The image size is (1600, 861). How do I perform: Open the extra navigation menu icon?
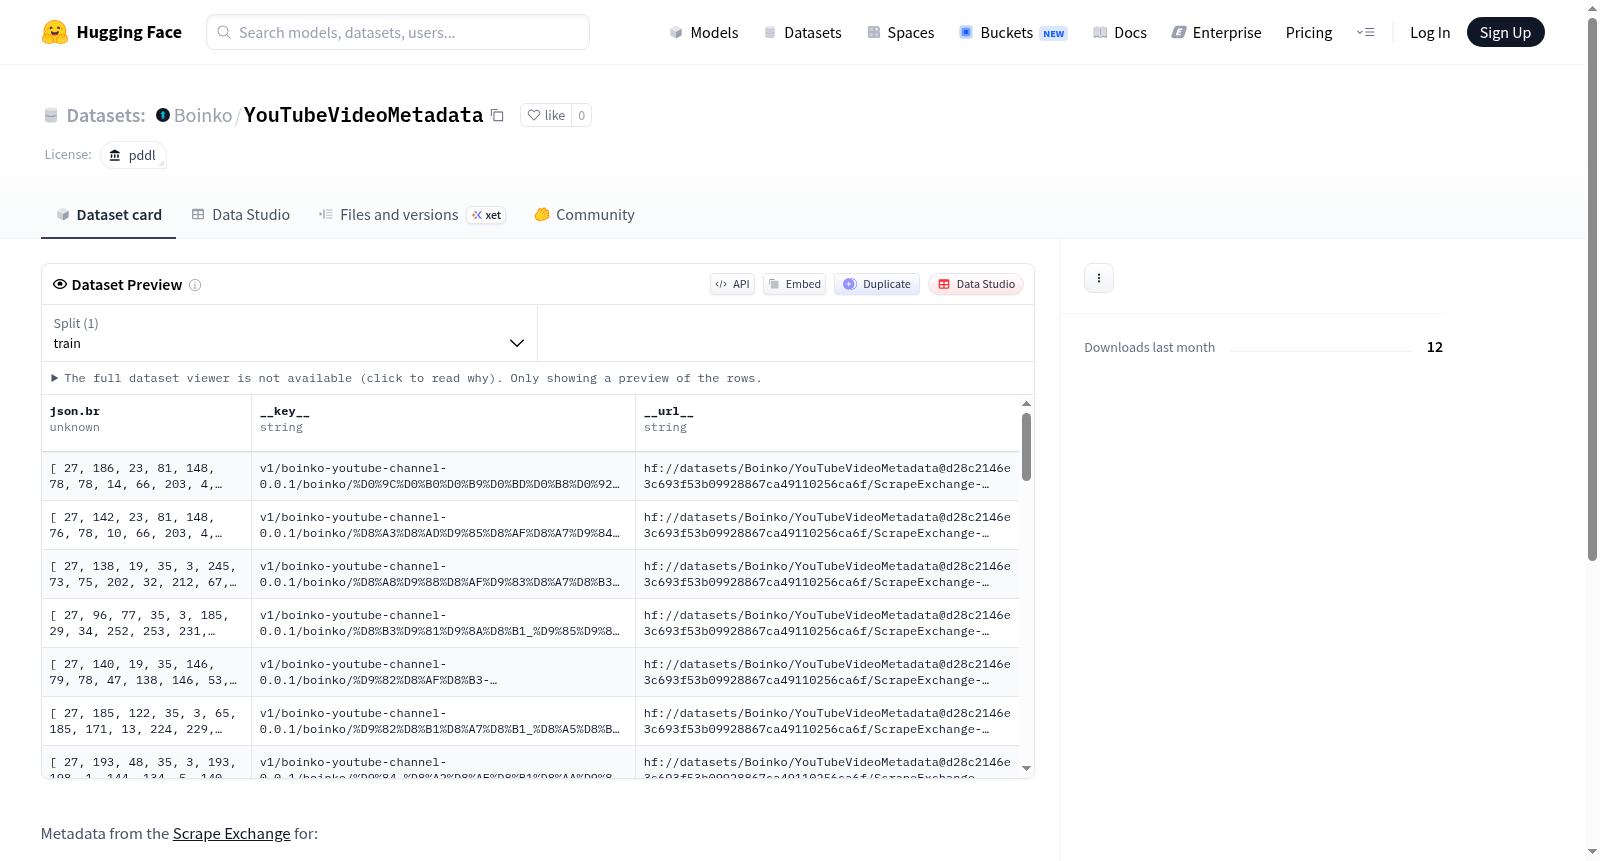(x=1365, y=32)
